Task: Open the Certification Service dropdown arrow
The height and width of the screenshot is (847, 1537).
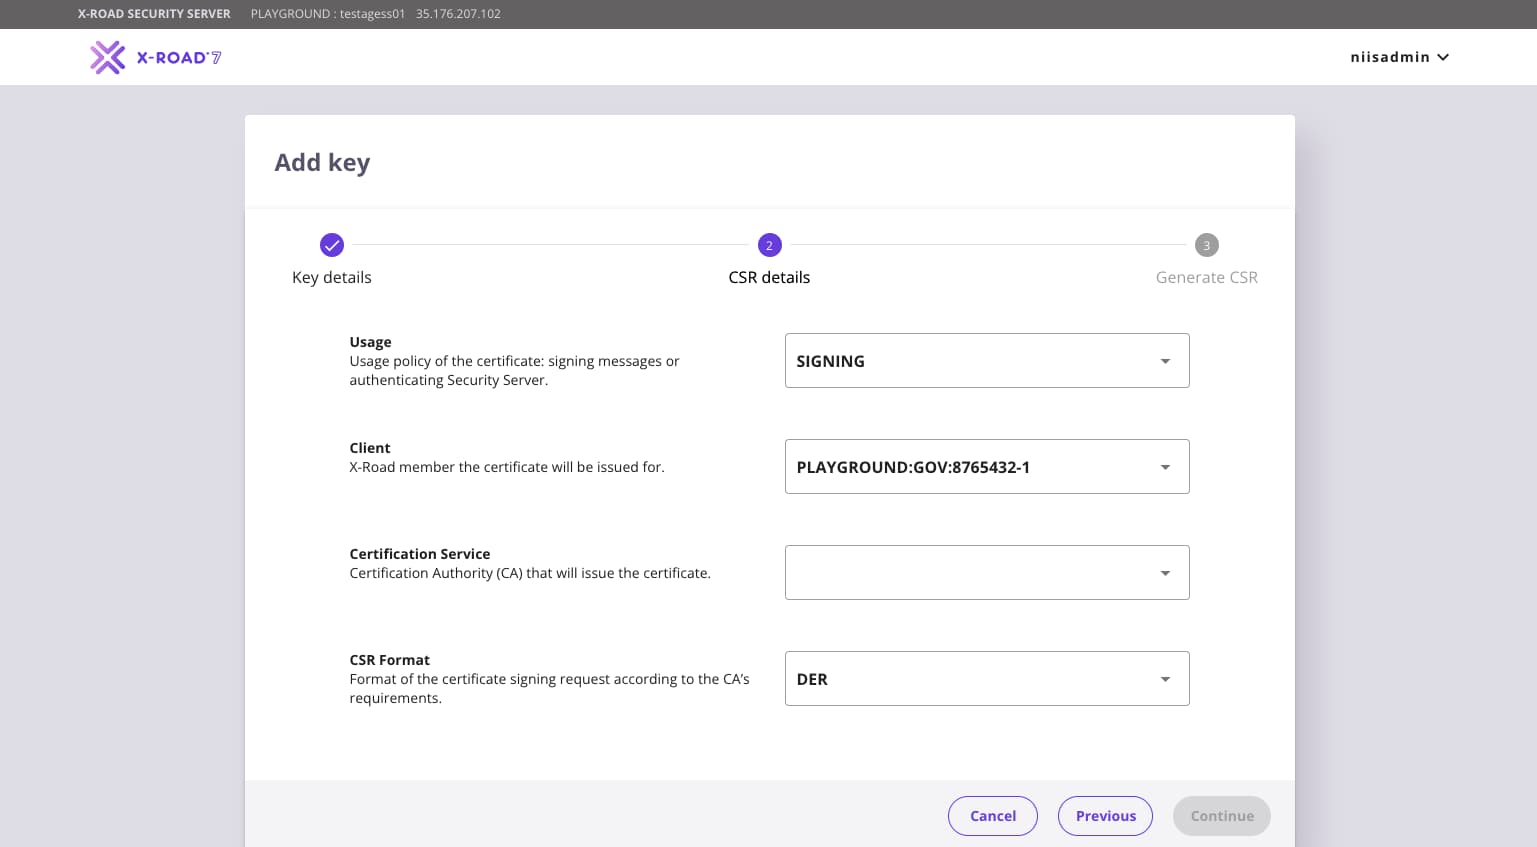Action: [x=1165, y=573]
